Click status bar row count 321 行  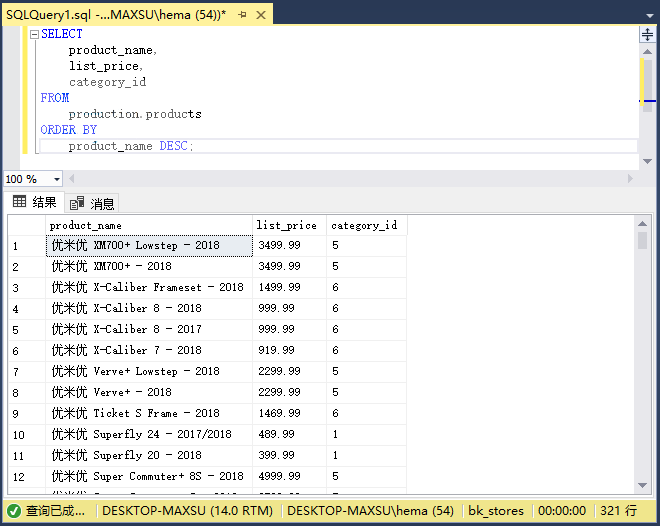point(618,511)
